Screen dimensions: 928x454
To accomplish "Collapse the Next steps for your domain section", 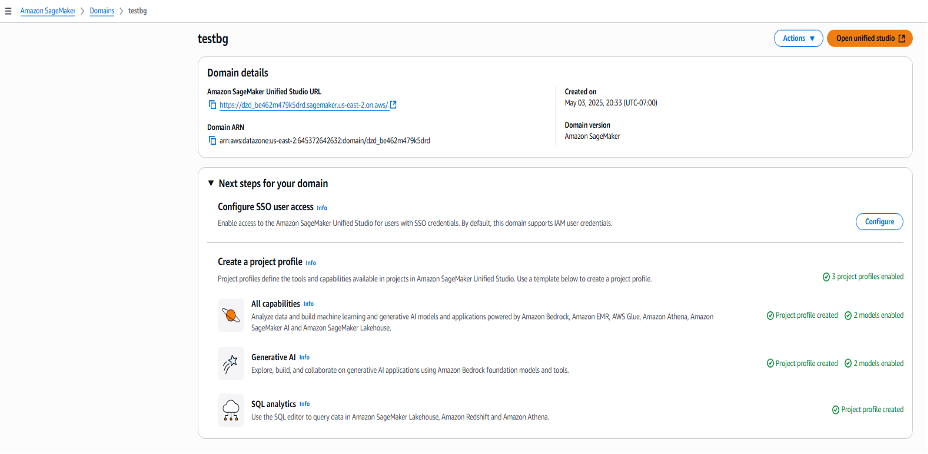I will pos(211,184).
